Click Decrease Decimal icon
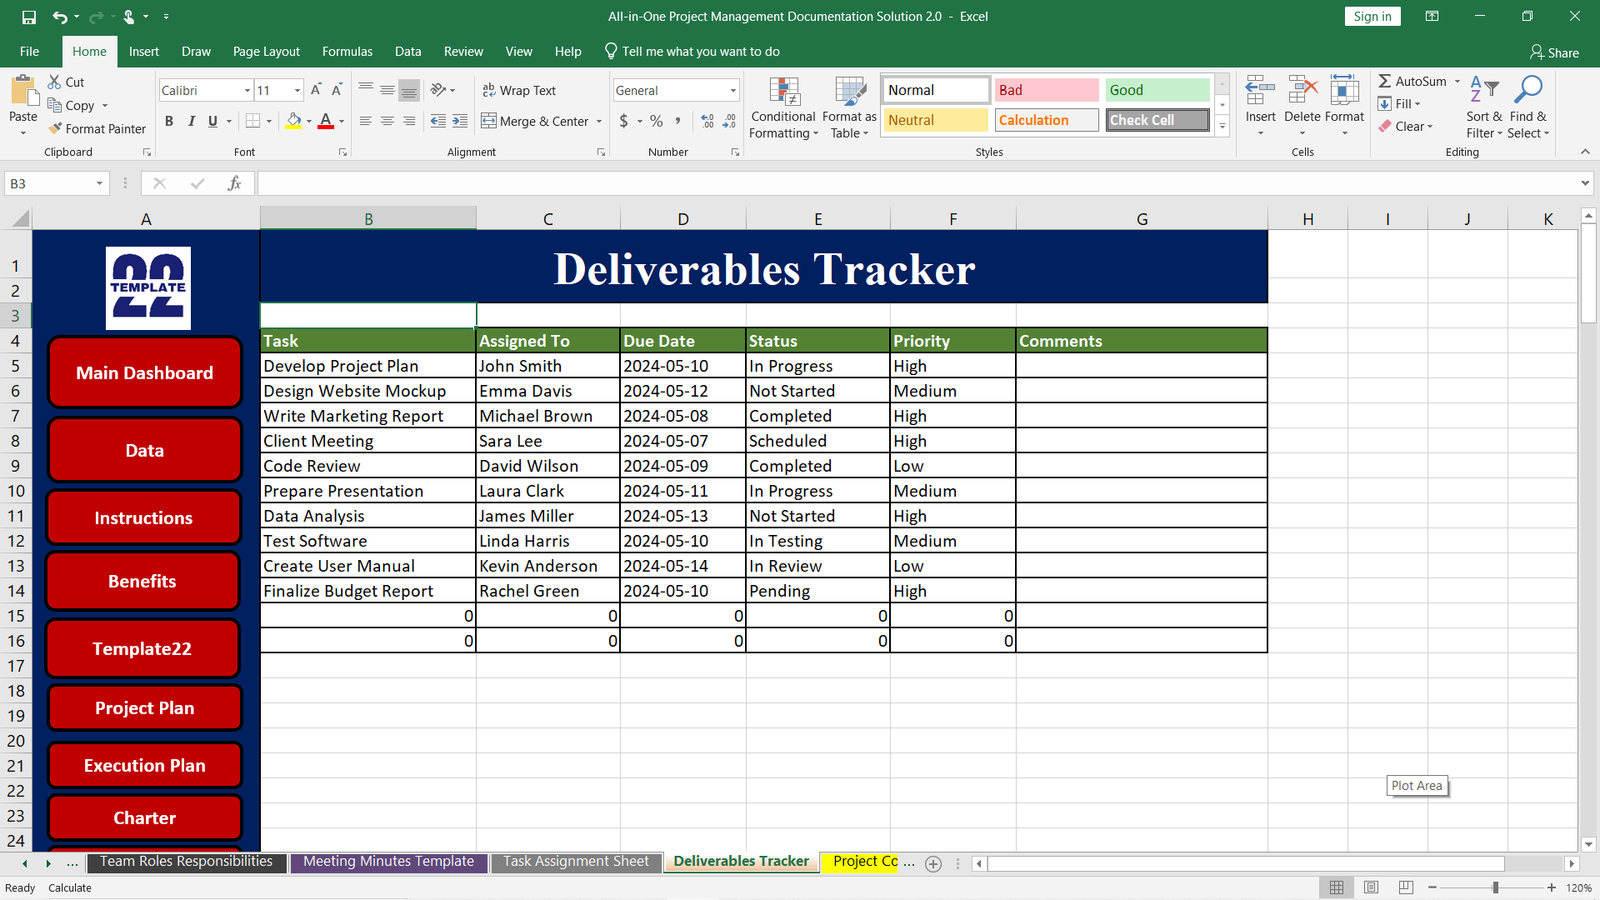1600x900 pixels. pyautogui.click(x=730, y=121)
